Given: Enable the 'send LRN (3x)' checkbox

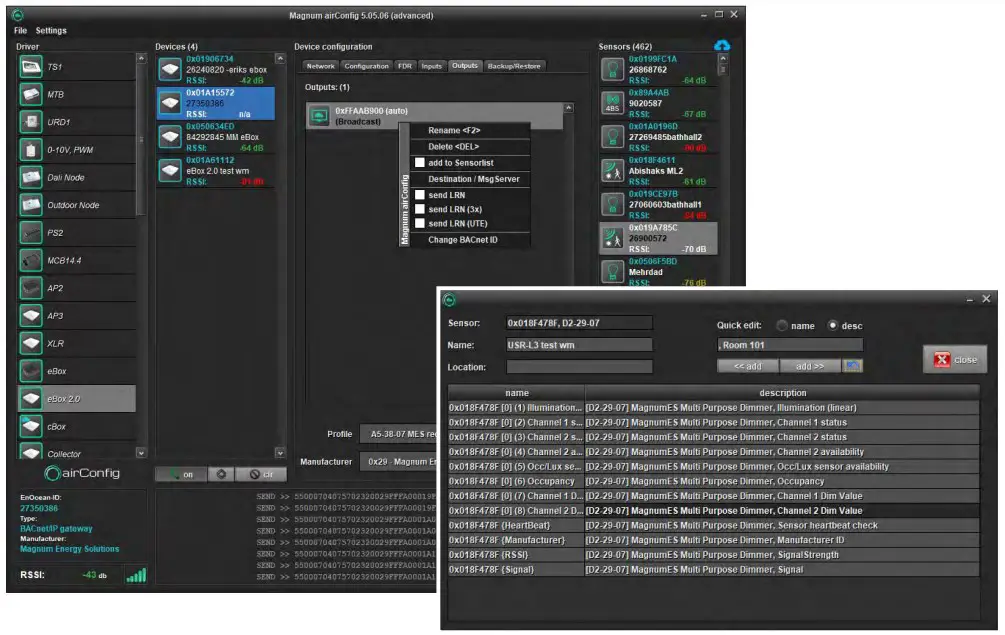Looking at the screenshot, I should pyautogui.click(x=420, y=209).
